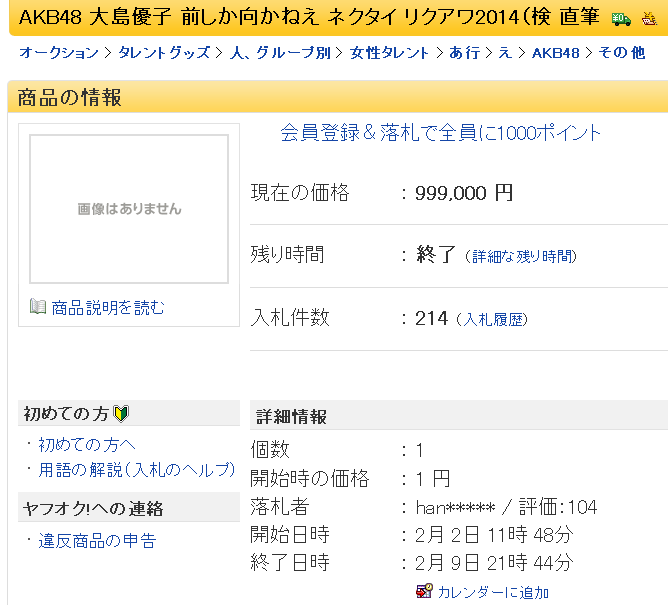The height and width of the screenshot is (605, 668).
Task: Open 会員登録＆落札で全員に1000ポイント promotion link
Action: (441, 133)
